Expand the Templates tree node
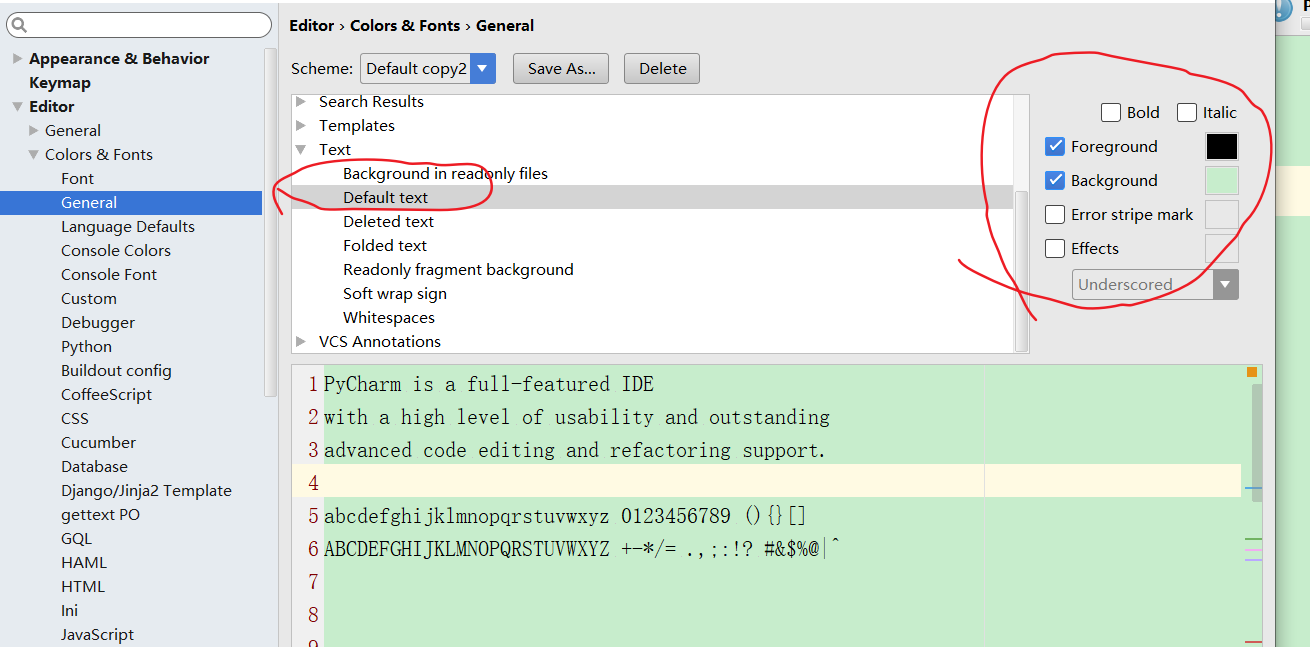Viewport: 1310px width, 647px height. tap(302, 125)
